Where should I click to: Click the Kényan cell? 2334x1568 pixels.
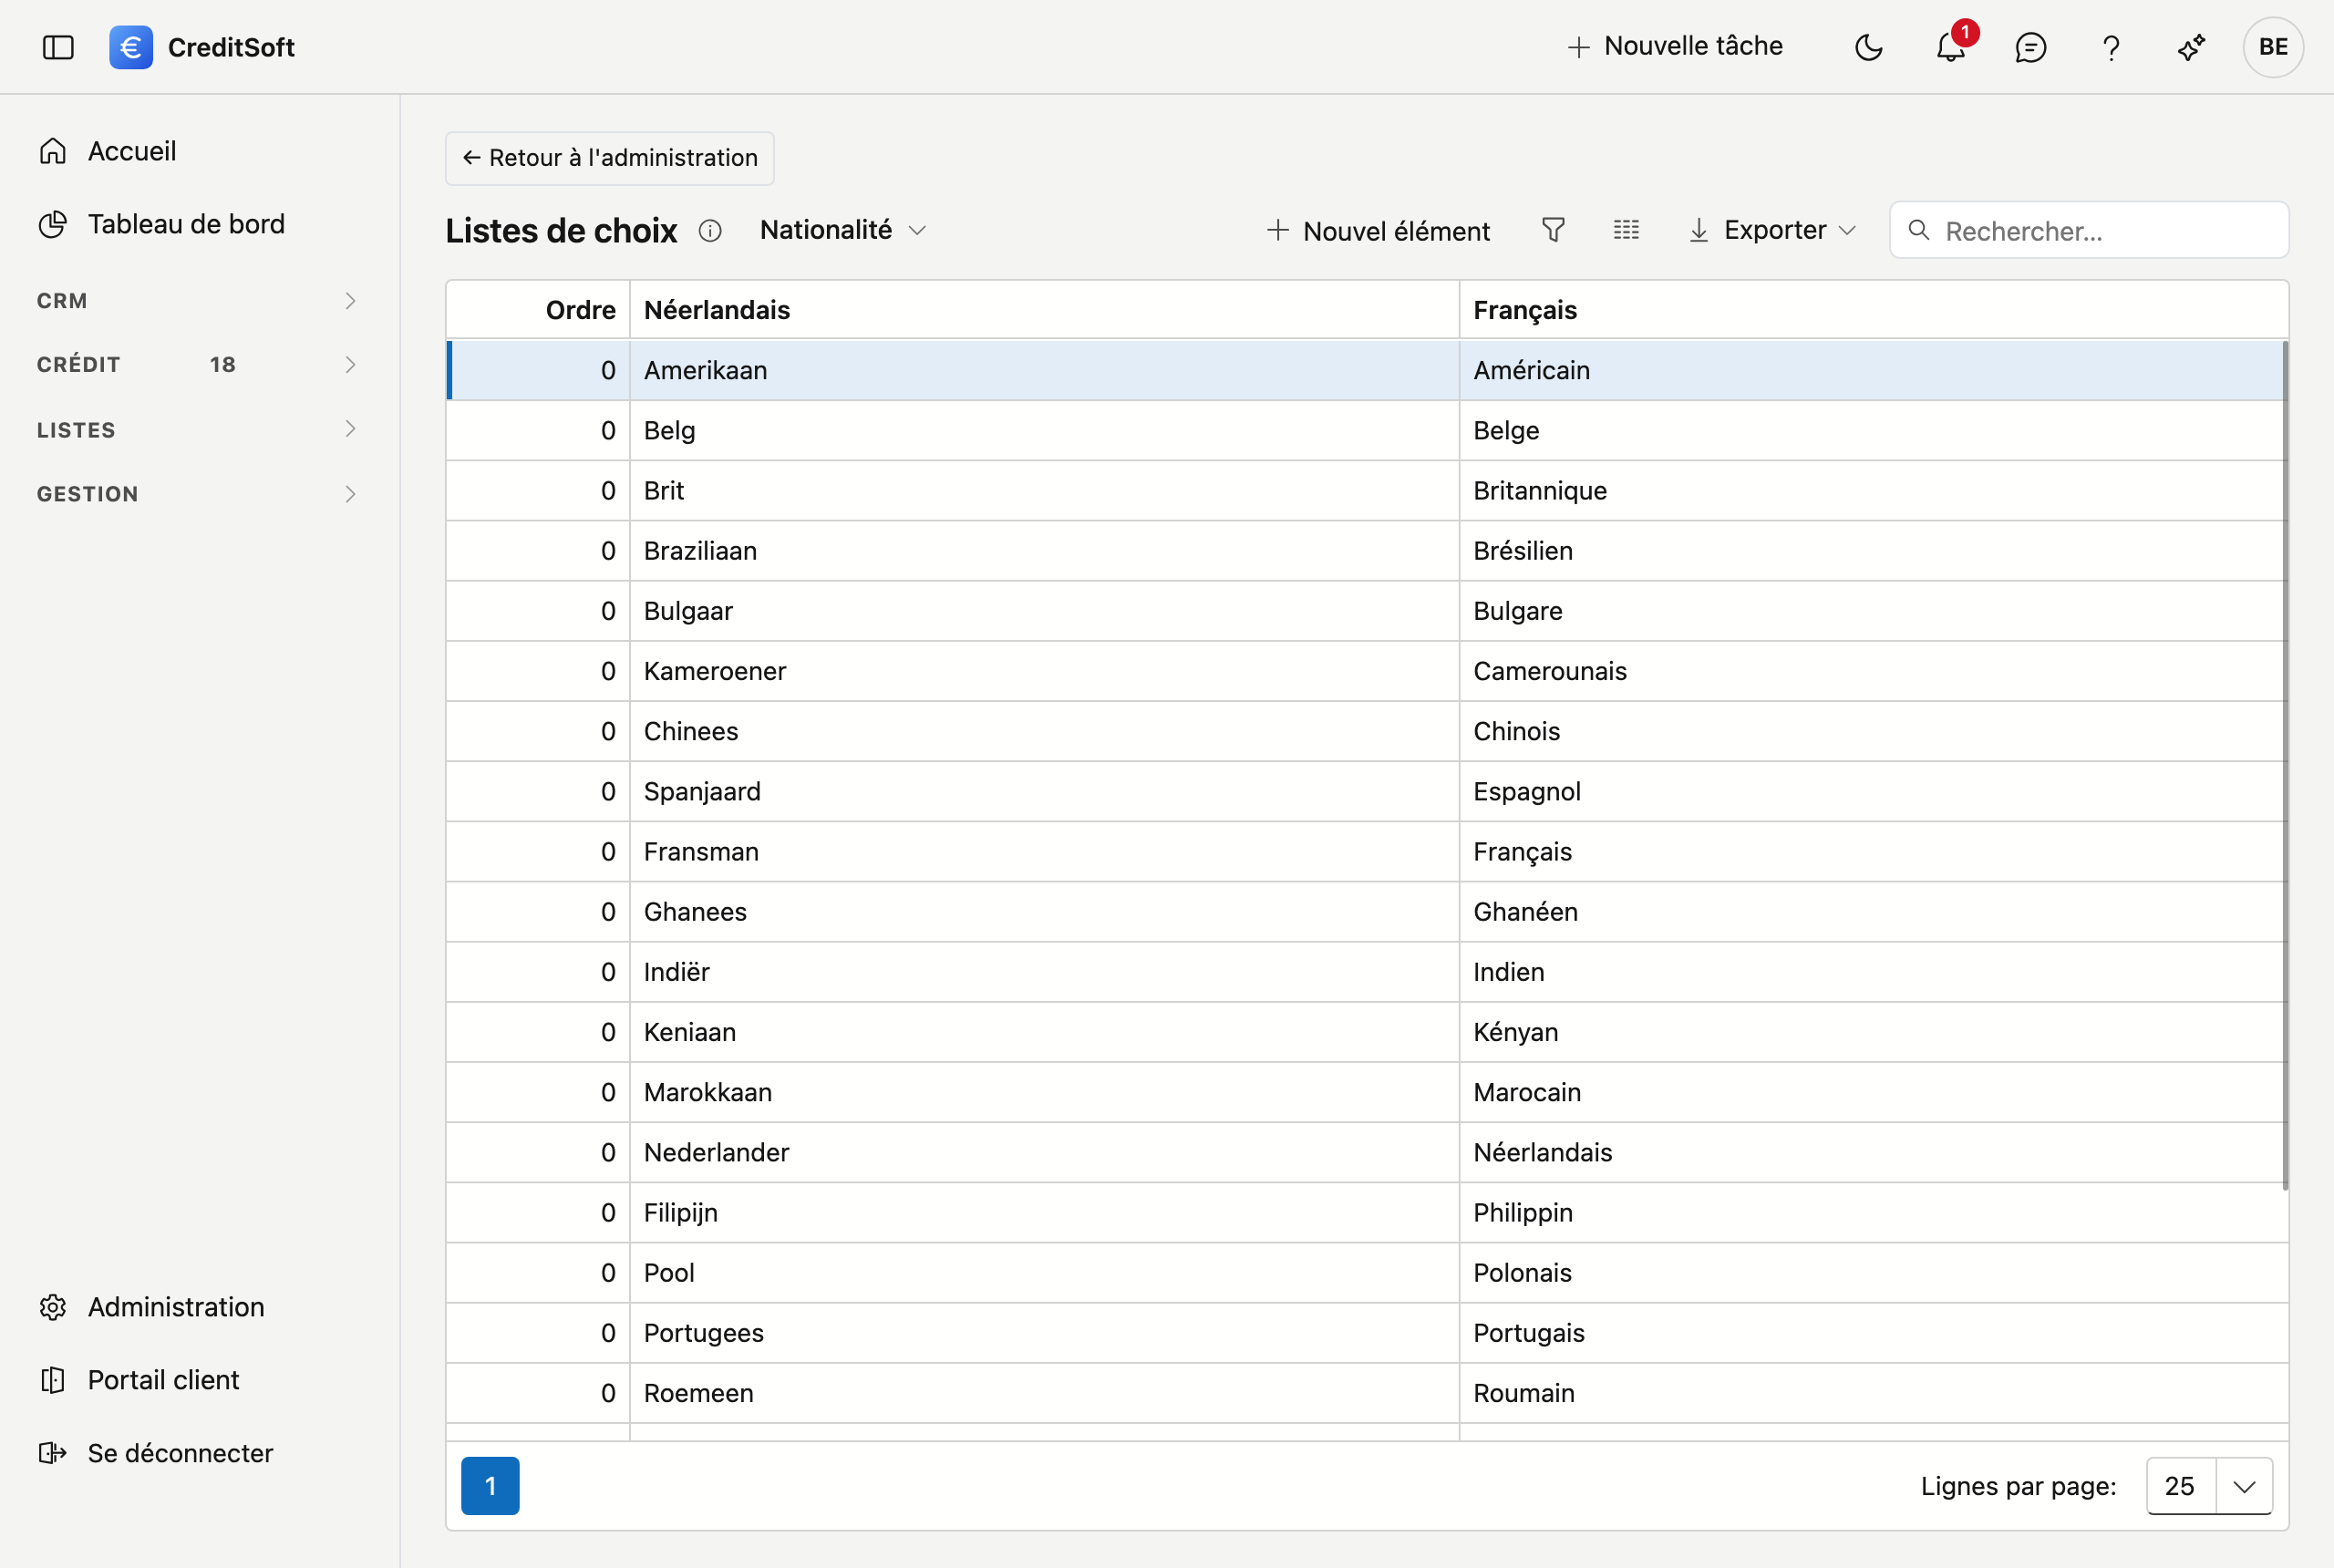(x=1872, y=1032)
